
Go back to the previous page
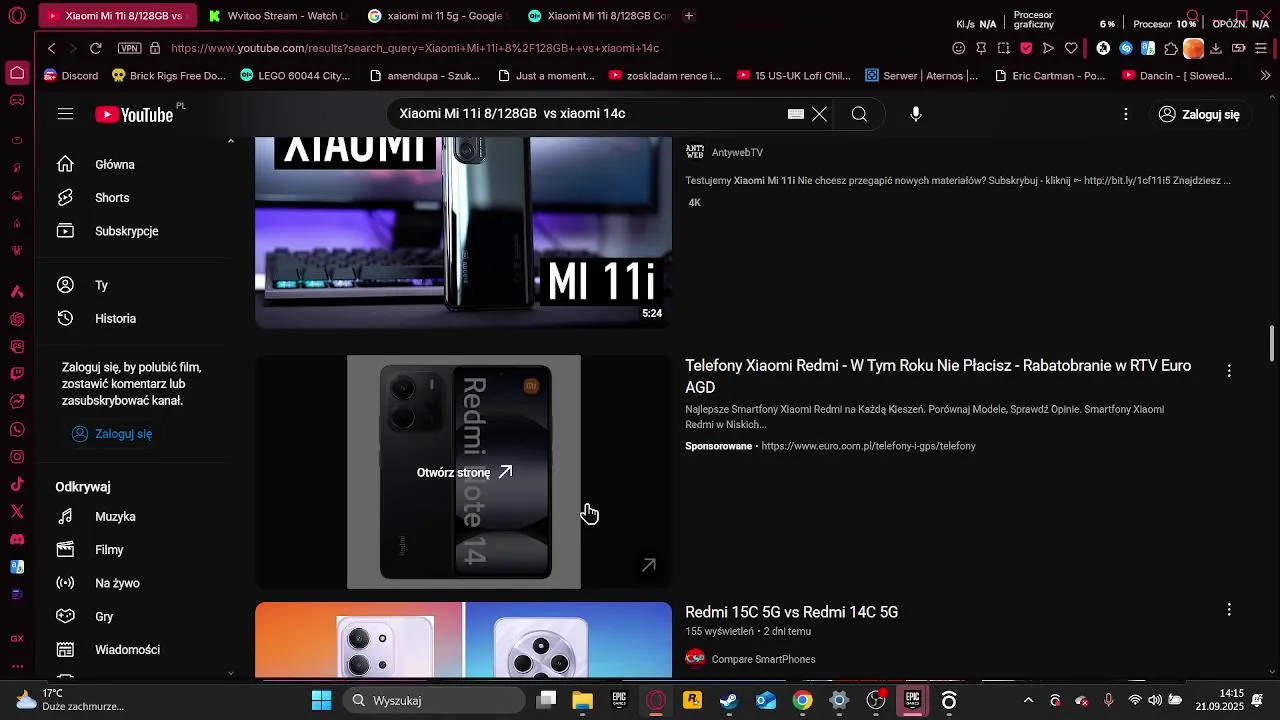coord(52,48)
